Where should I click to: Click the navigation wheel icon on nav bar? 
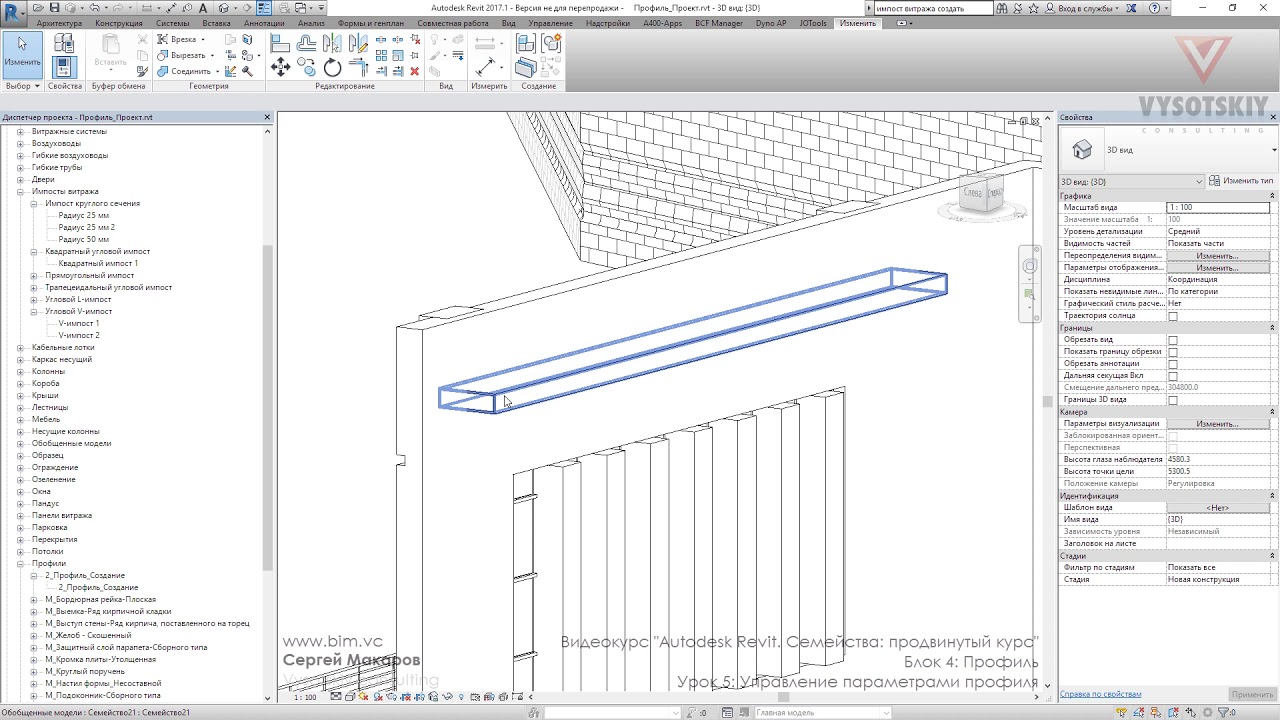tap(1030, 266)
